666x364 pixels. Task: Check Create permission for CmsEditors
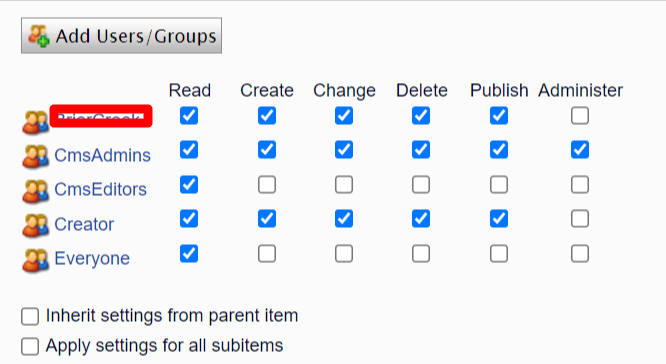pyautogui.click(x=267, y=184)
